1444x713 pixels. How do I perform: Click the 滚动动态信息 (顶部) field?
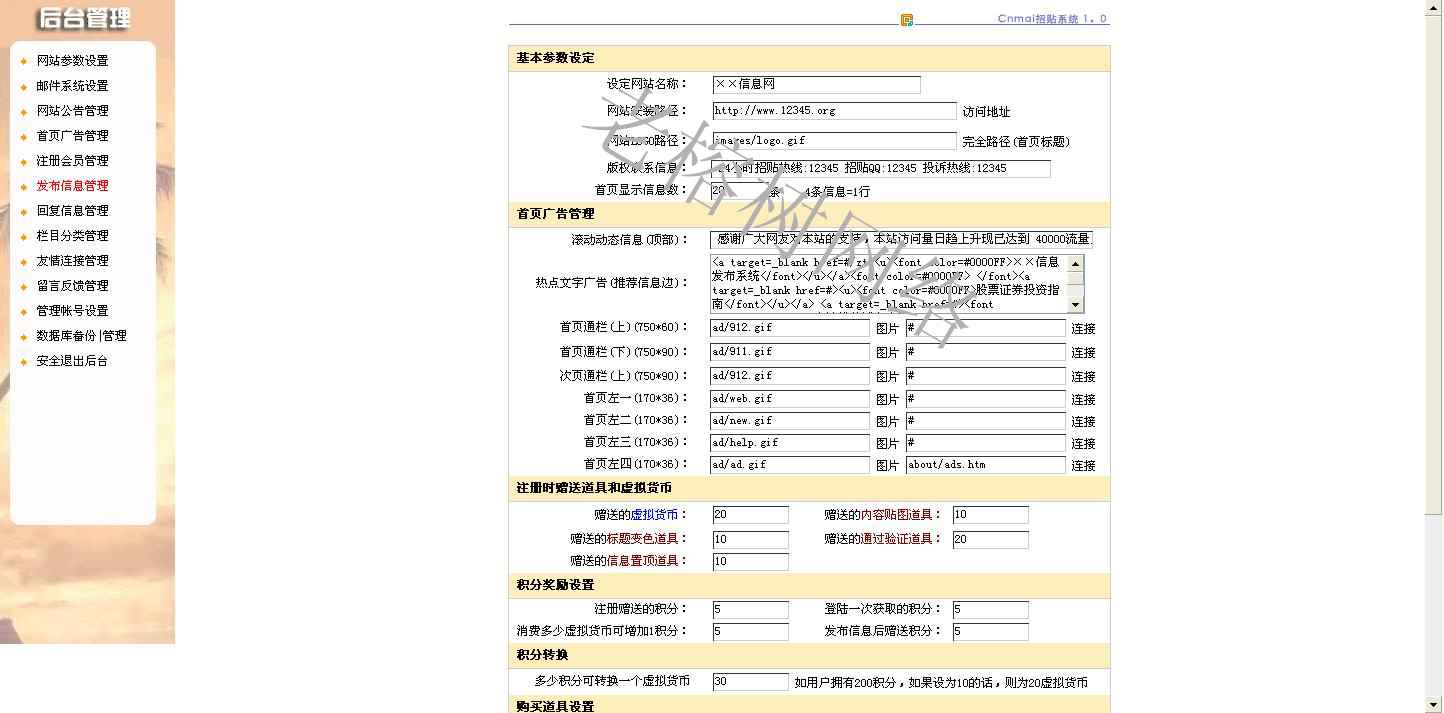click(x=902, y=240)
